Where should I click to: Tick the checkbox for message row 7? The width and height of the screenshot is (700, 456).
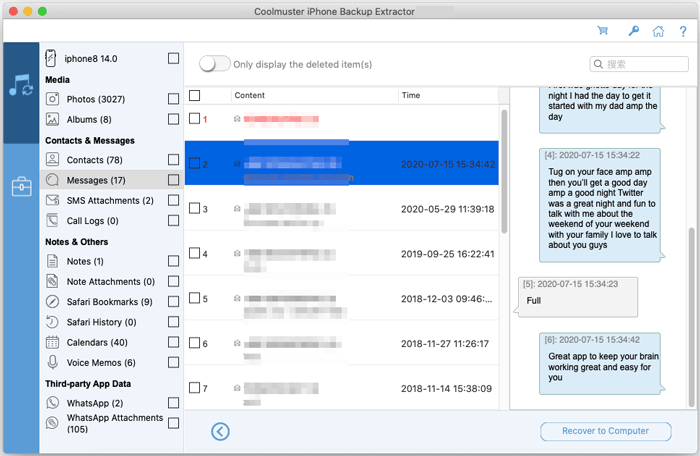[194, 388]
